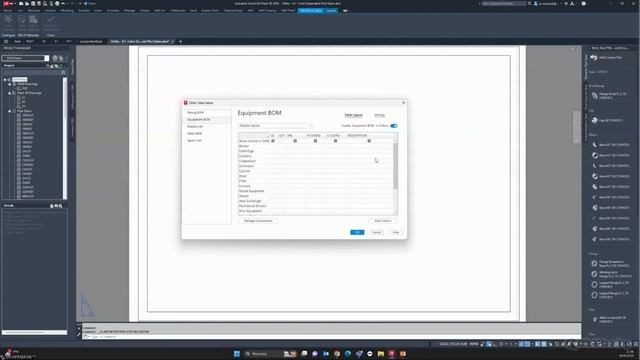Toggle DESCRIPTION column show checkbox

click(x=369, y=141)
